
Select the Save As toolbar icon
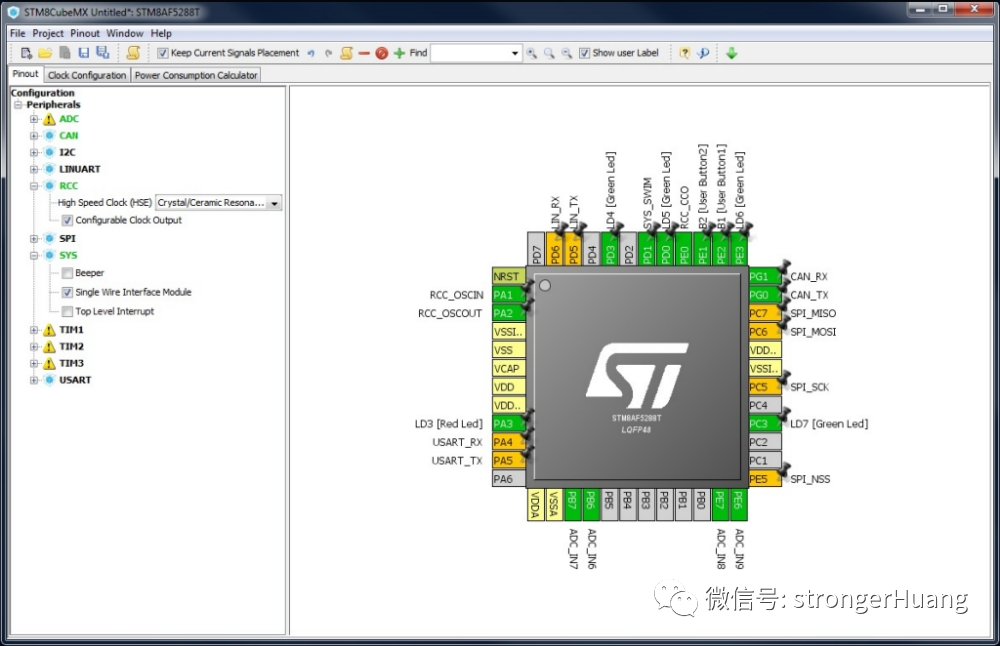click(103, 52)
